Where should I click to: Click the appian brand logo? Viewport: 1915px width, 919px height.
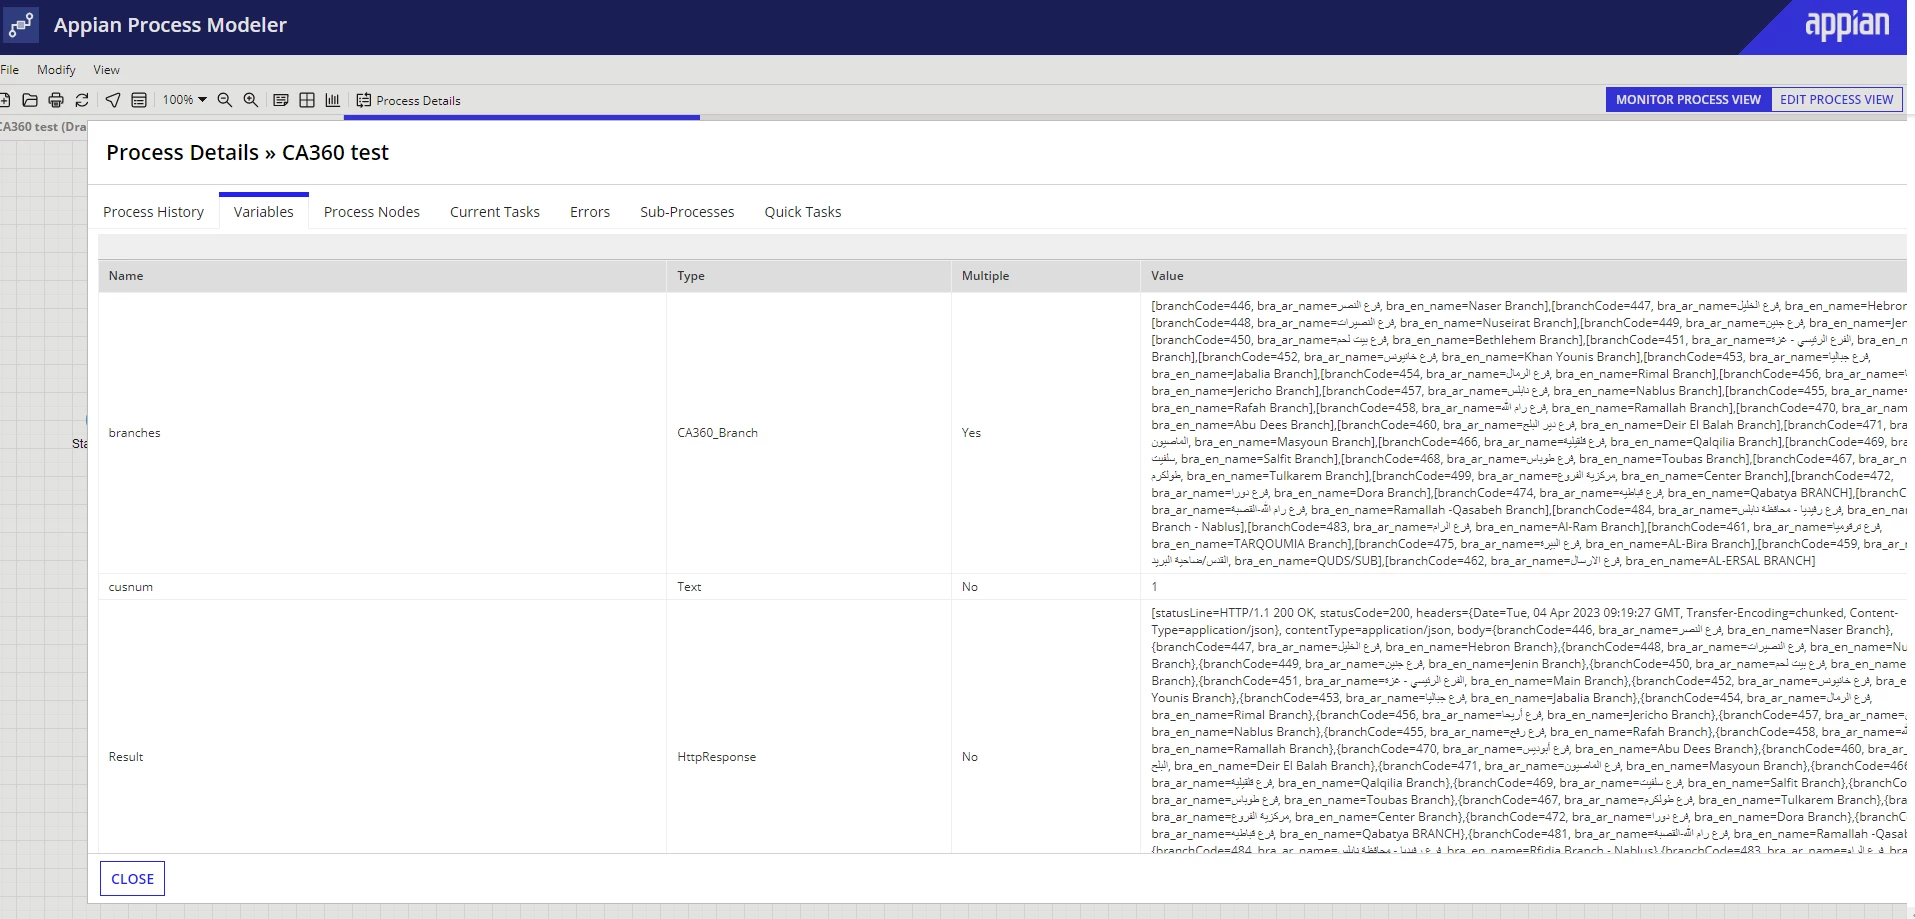coord(1847,24)
